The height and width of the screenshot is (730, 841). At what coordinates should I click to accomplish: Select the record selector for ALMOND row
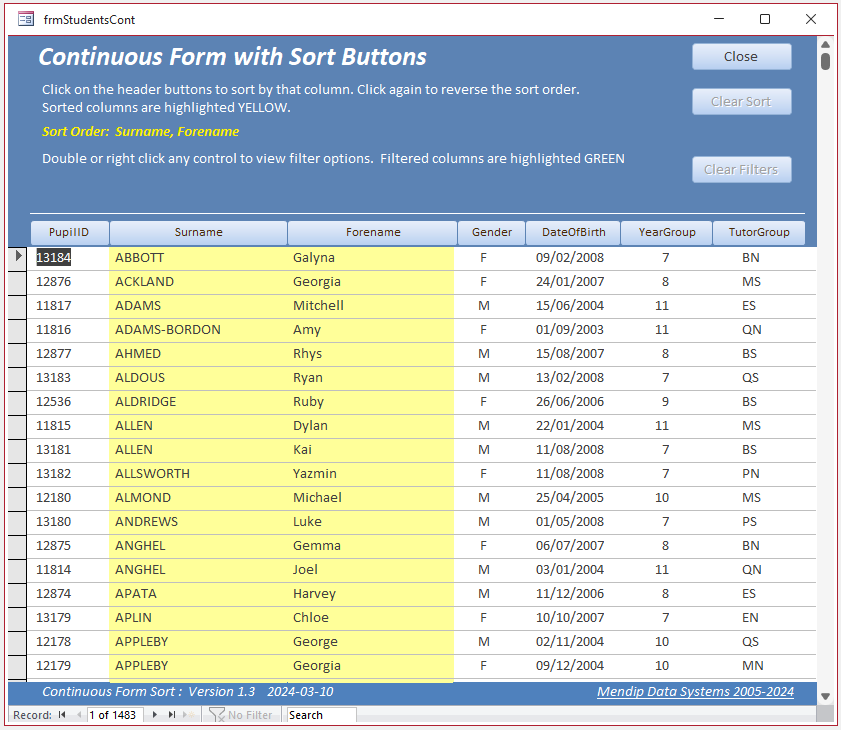tap(18, 497)
